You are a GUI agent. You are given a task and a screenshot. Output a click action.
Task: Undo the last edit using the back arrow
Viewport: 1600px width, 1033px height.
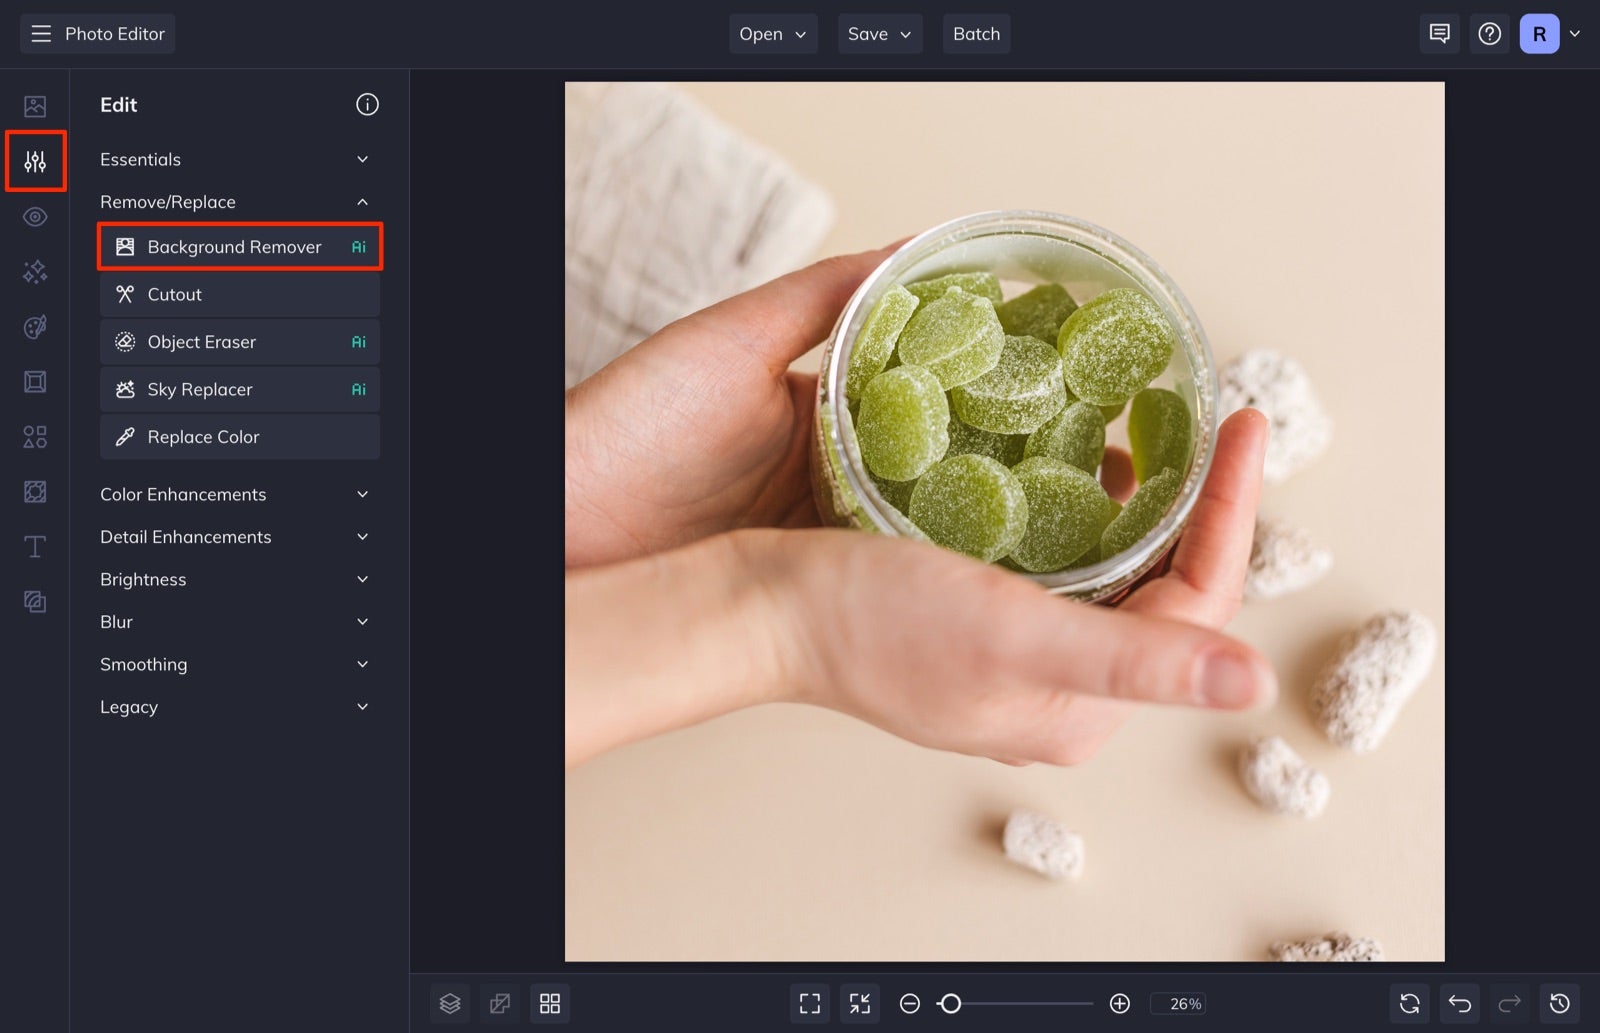pos(1459,1003)
